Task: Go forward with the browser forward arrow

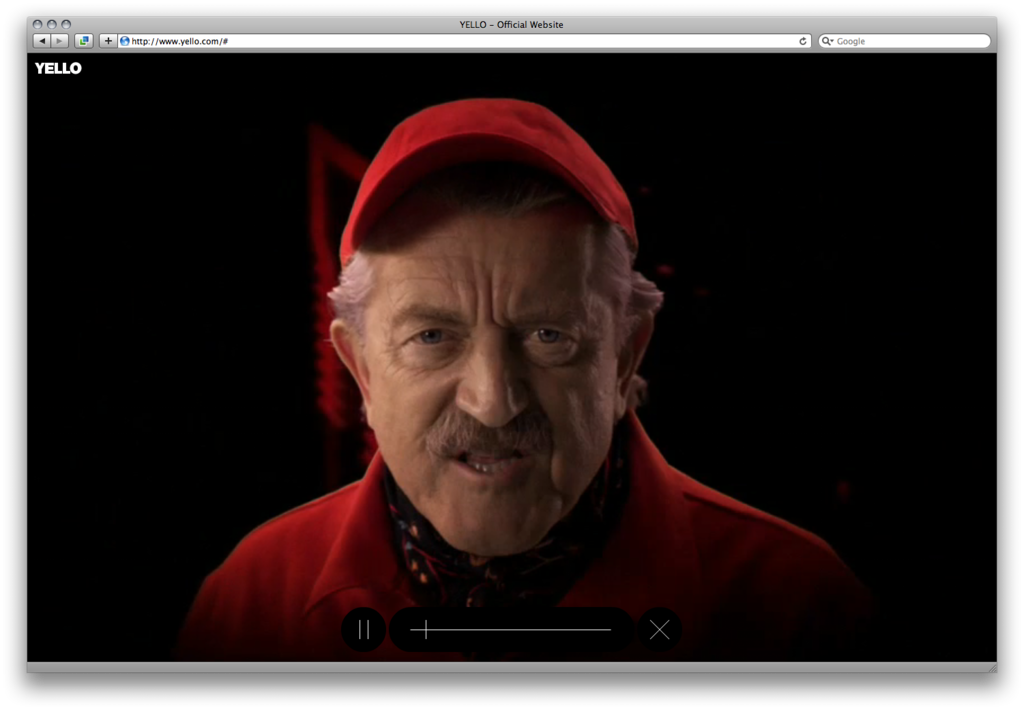Action: [x=59, y=41]
